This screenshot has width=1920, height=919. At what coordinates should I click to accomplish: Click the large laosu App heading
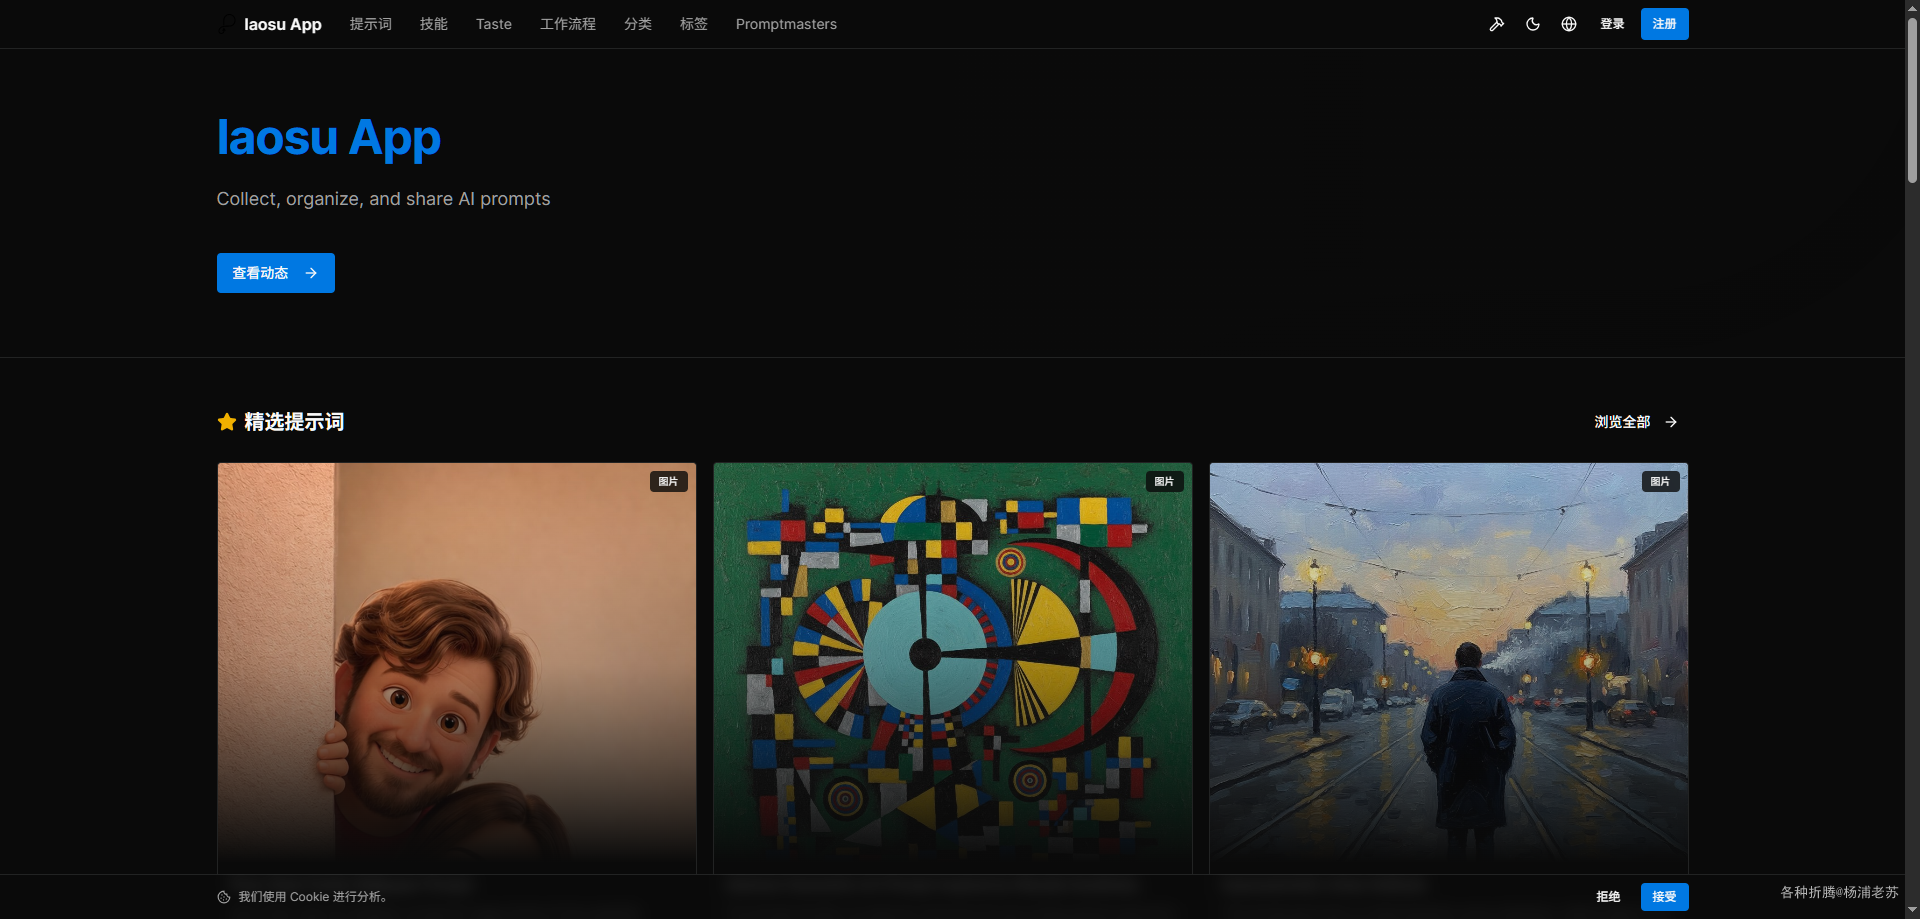[x=329, y=138]
